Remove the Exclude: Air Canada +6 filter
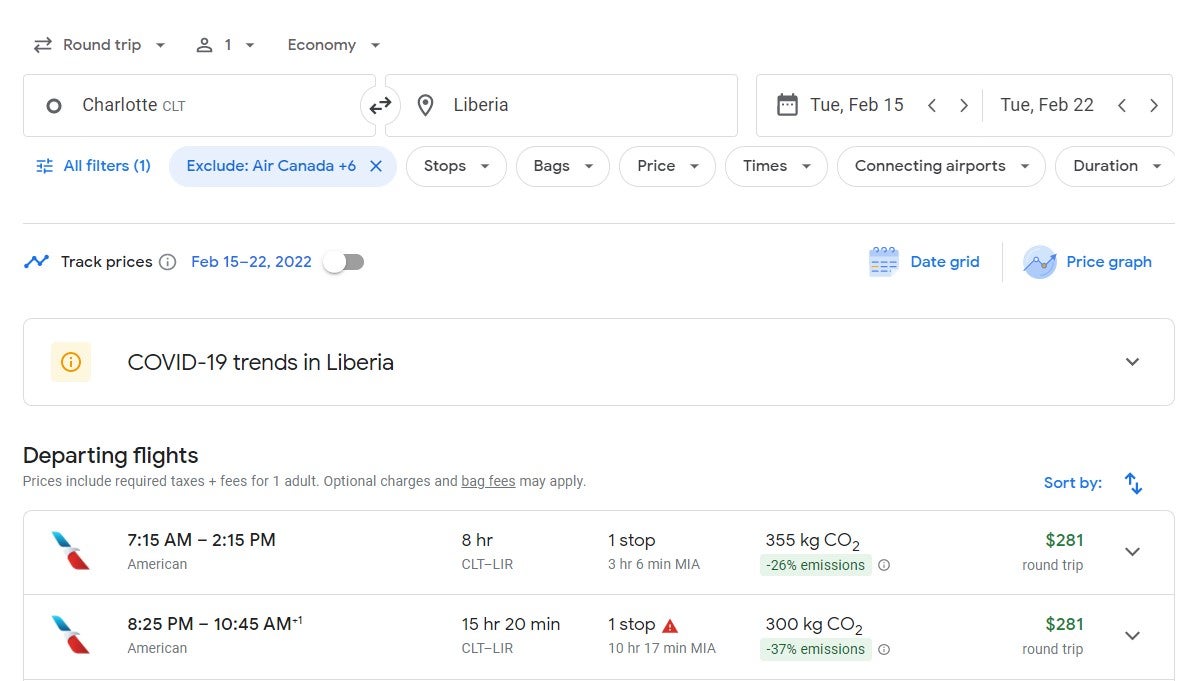1197x681 pixels. [376, 166]
